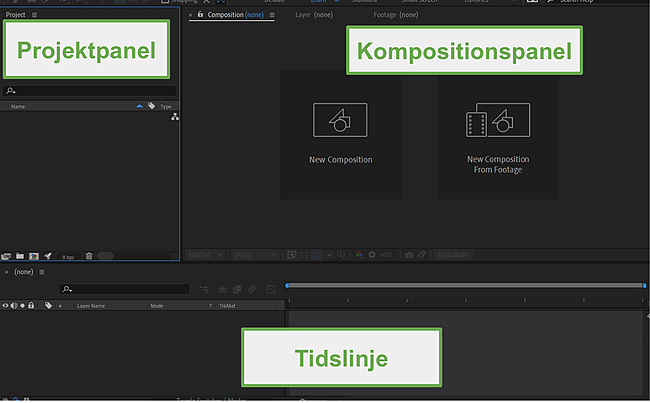650x403 pixels.
Task: Open the Composition Mini-Flowchart icon
Action: click(204, 289)
